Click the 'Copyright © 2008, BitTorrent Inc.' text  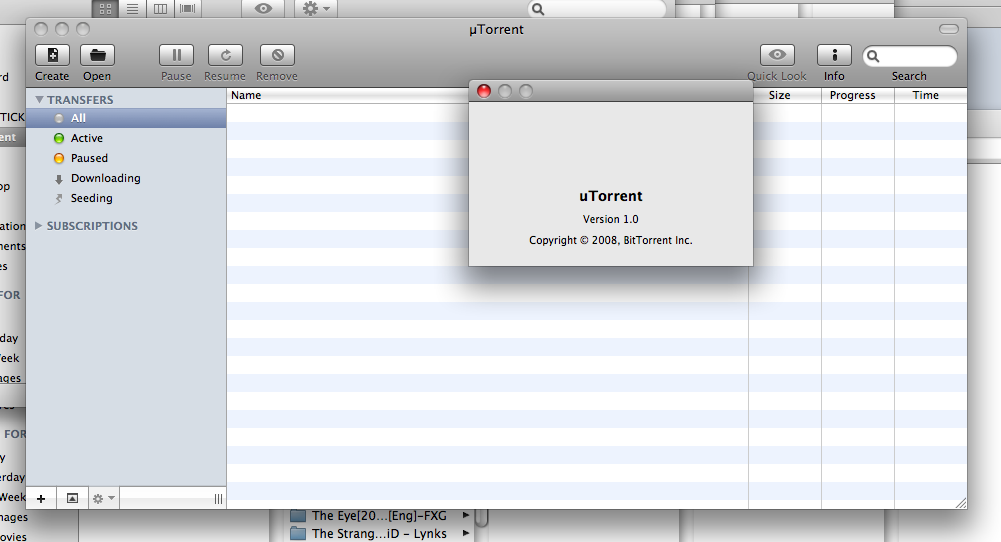point(611,240)
